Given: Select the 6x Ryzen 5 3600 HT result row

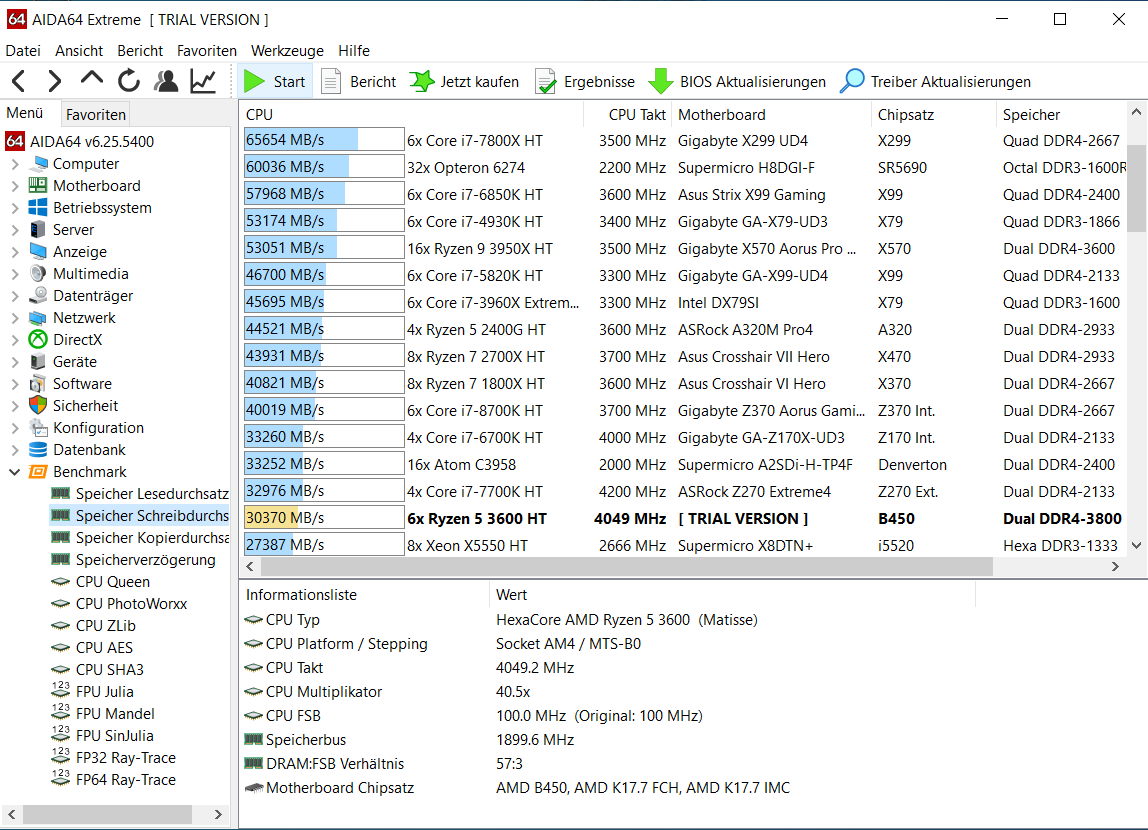Looking at the screenshot, I should coord(684,518).
